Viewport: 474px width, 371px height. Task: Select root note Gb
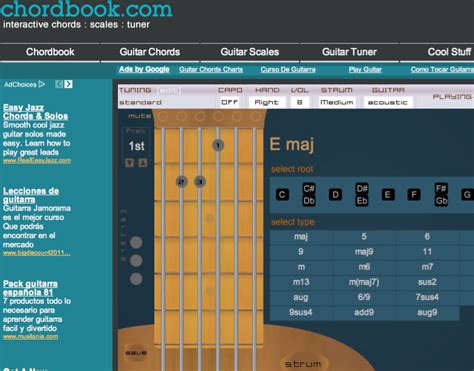pos(441,201)
